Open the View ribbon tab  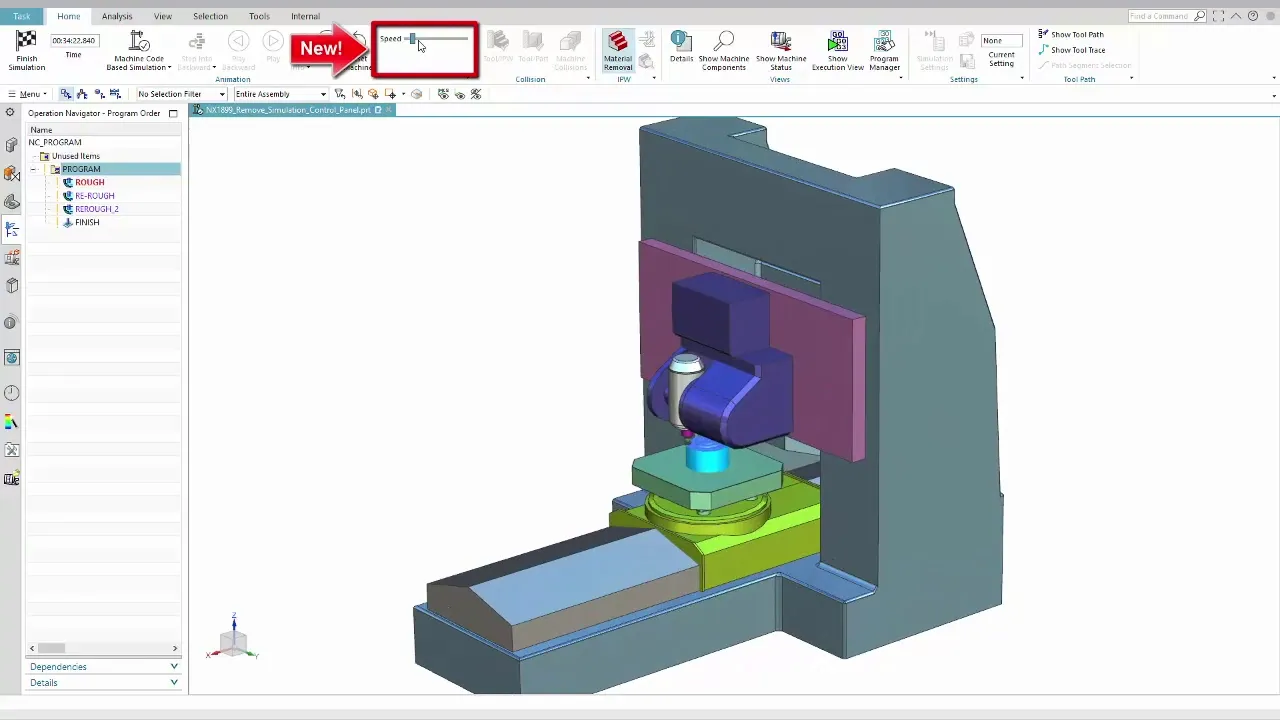point(163,16)
